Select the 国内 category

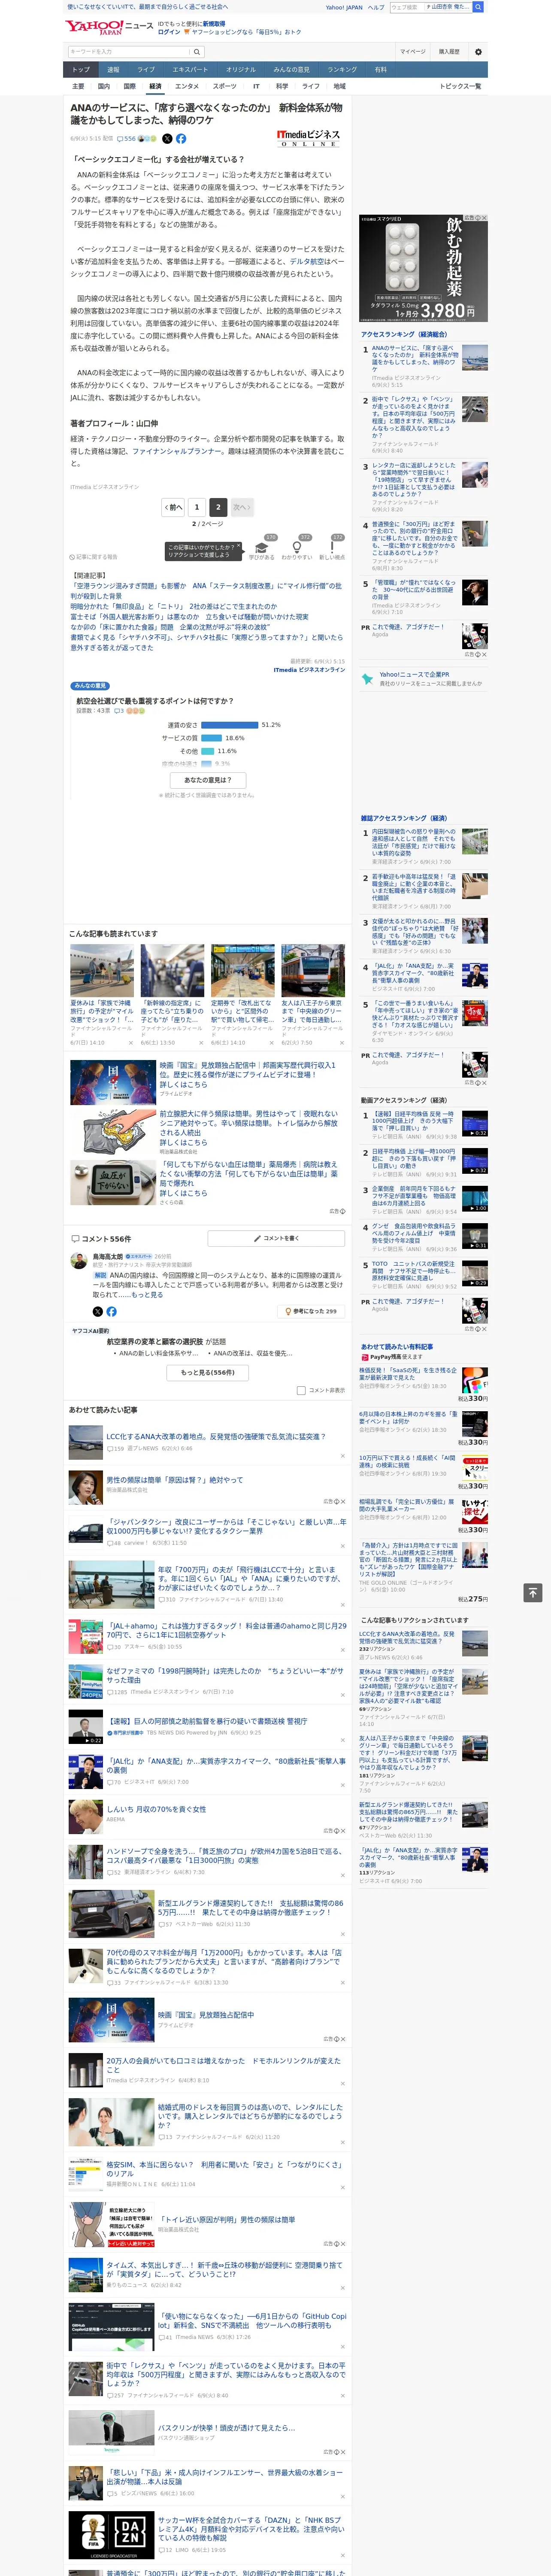pyautogui.click(x=104, y=87)
